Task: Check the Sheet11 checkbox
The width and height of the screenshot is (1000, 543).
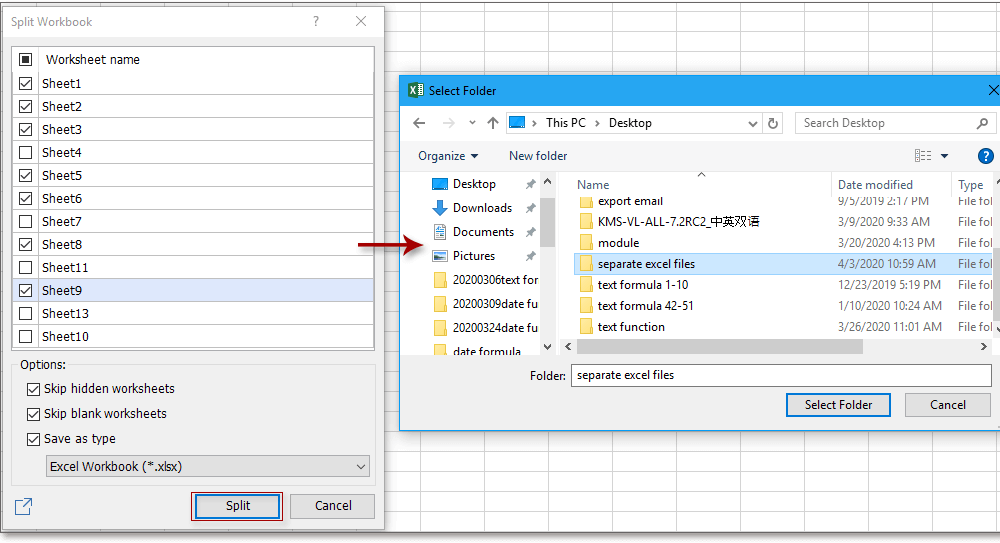Action: tap(26, 267)
